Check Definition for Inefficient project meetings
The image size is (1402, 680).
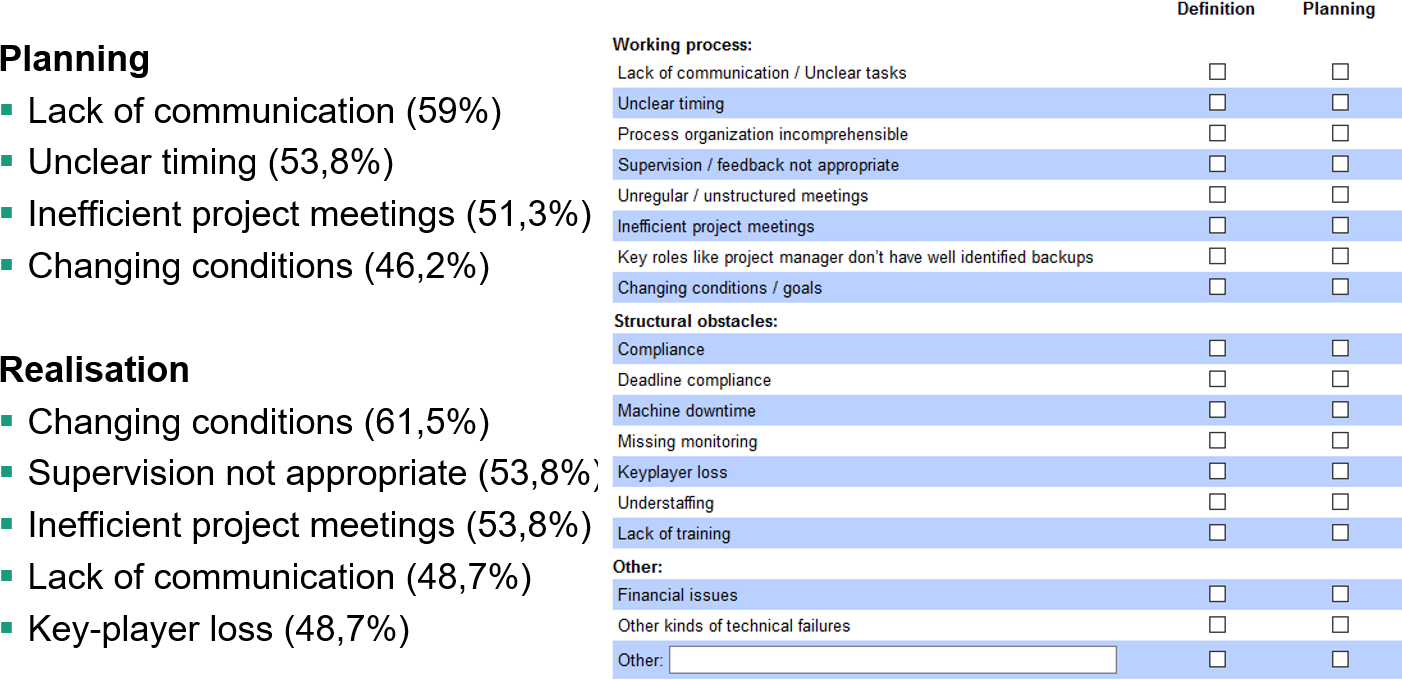coord(1217,225)
